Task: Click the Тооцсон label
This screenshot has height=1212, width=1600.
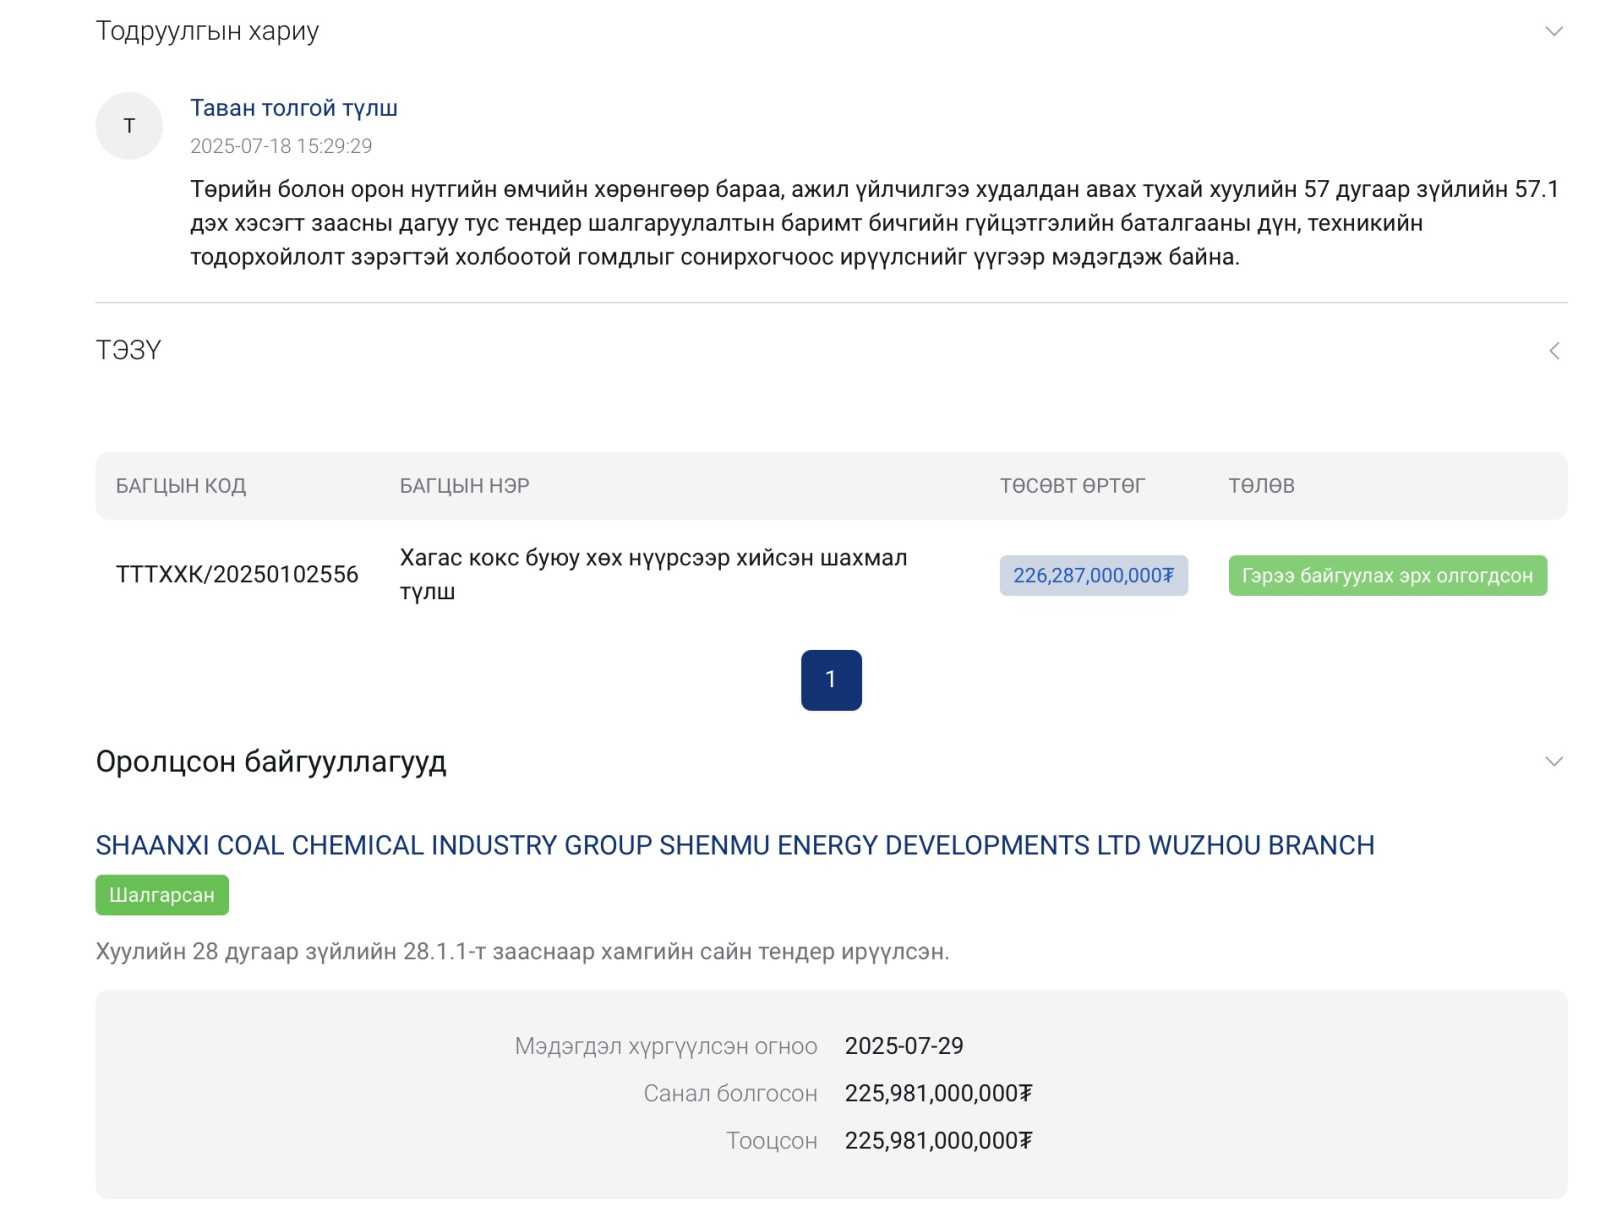Action: pyautogui.click(x=771, y=1141)
